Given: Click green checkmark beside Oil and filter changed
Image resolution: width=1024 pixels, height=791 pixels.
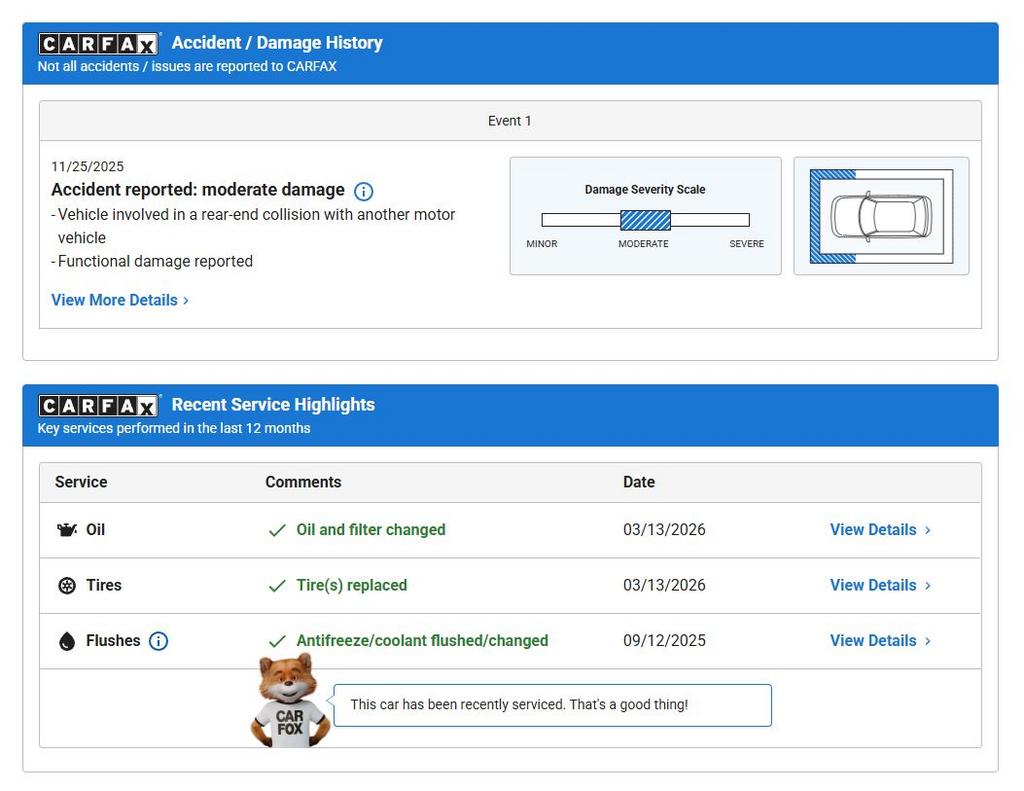Looking at the screenshot, I should click(x=277, y=530).
